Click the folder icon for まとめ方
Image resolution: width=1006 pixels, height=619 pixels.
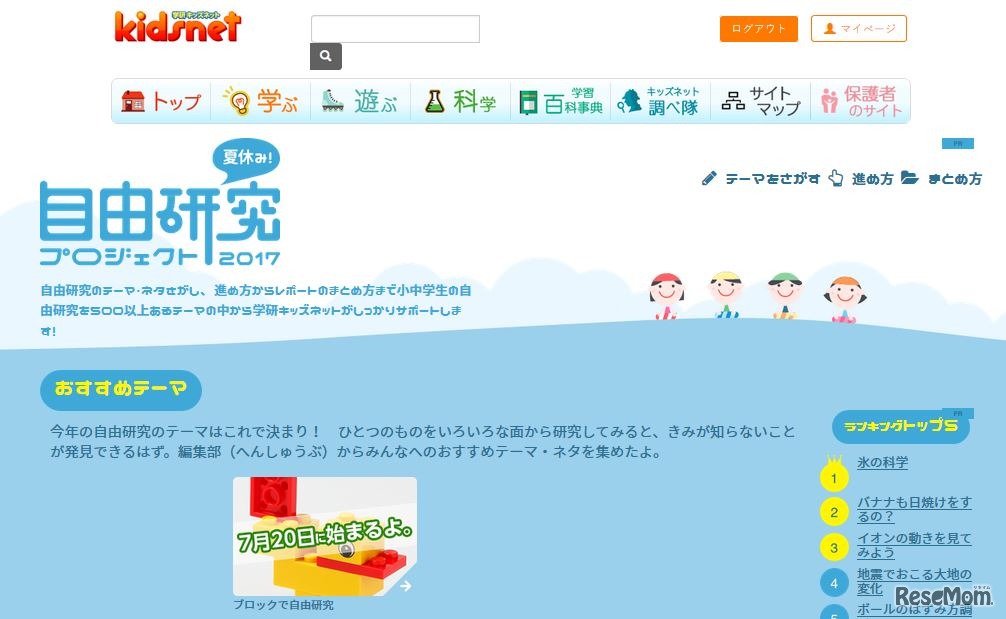(x=910, y=178)
